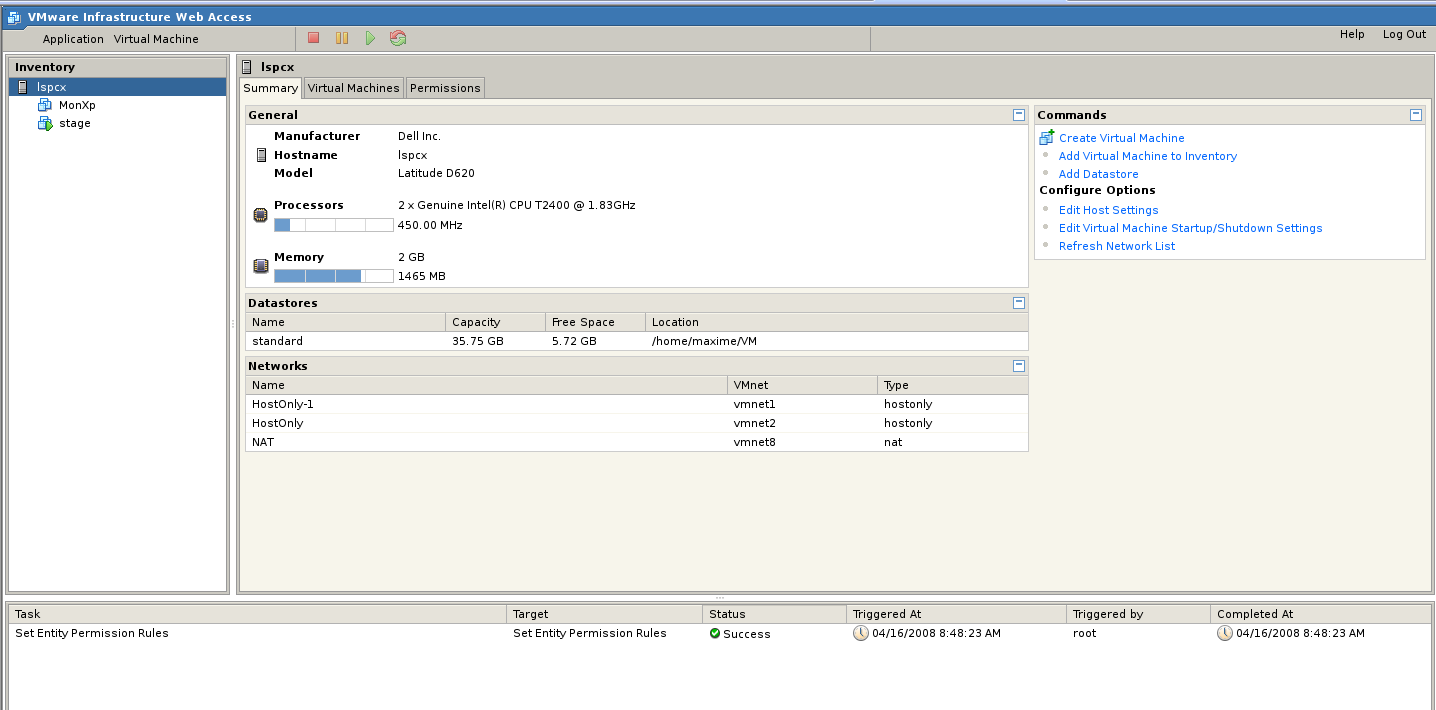Click the Add Datastore link

coord(1098,174)
